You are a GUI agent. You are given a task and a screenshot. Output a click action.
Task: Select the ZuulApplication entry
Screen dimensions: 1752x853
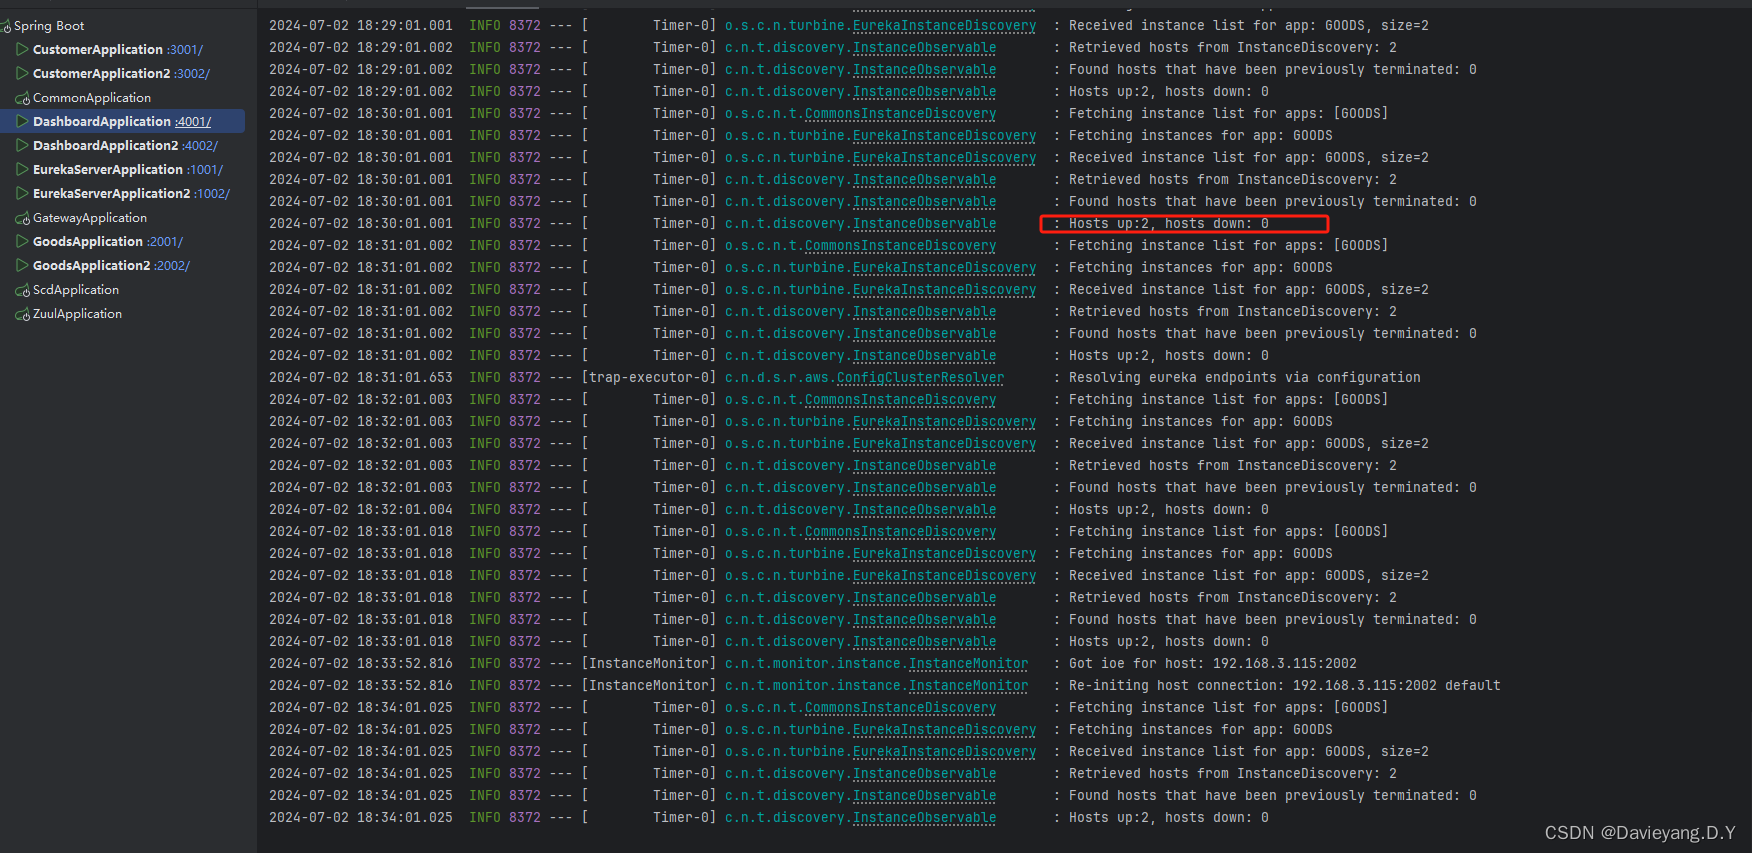[x=78, y=313]
